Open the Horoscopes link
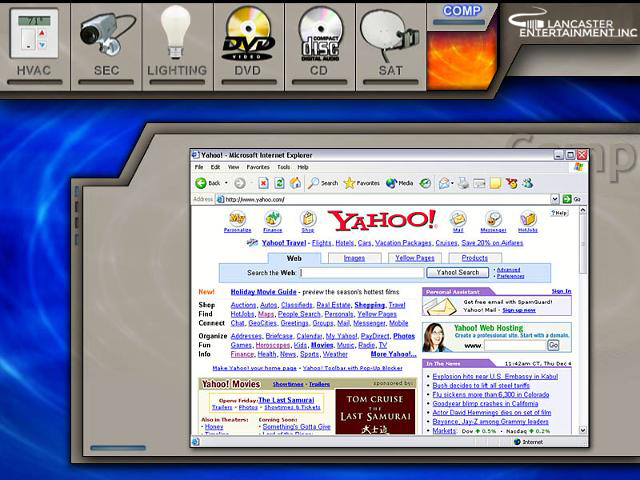 tap(273, 345)
